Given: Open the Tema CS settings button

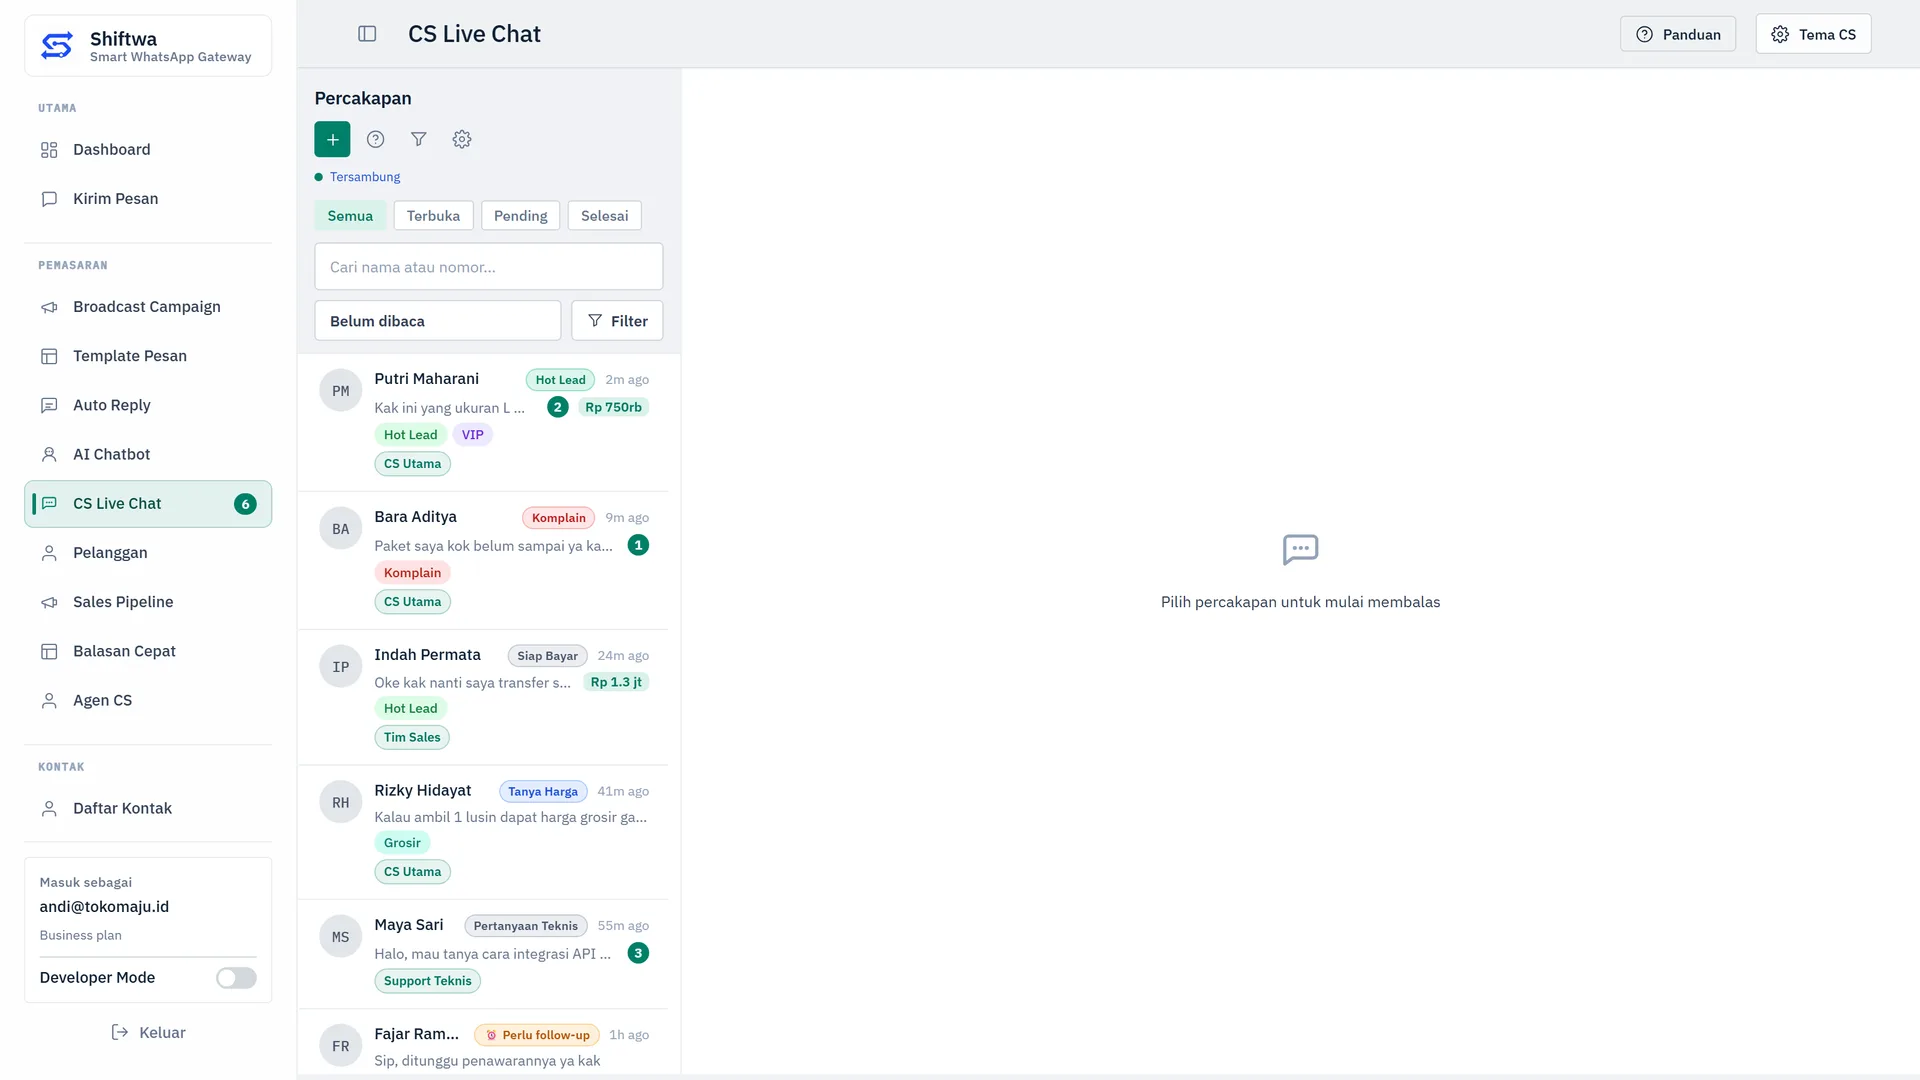Looking at the screenshot, I should pyautogui.click(x=1813, y=34).
